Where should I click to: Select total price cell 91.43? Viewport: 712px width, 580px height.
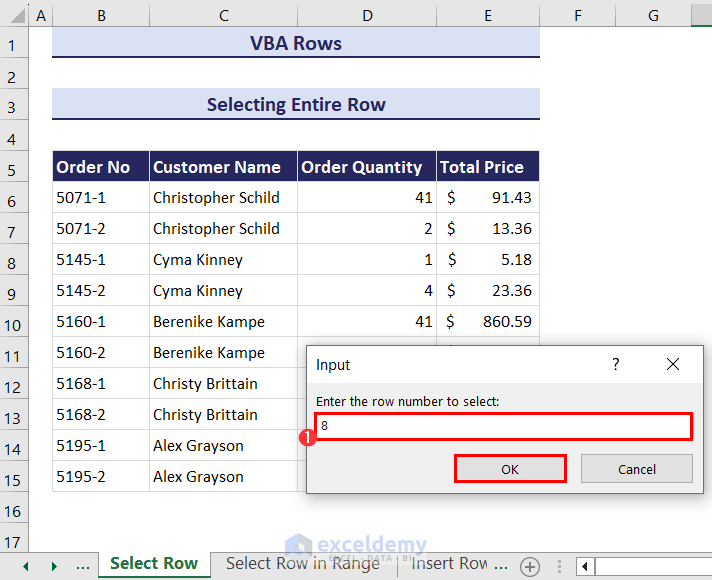pos(488,198)
